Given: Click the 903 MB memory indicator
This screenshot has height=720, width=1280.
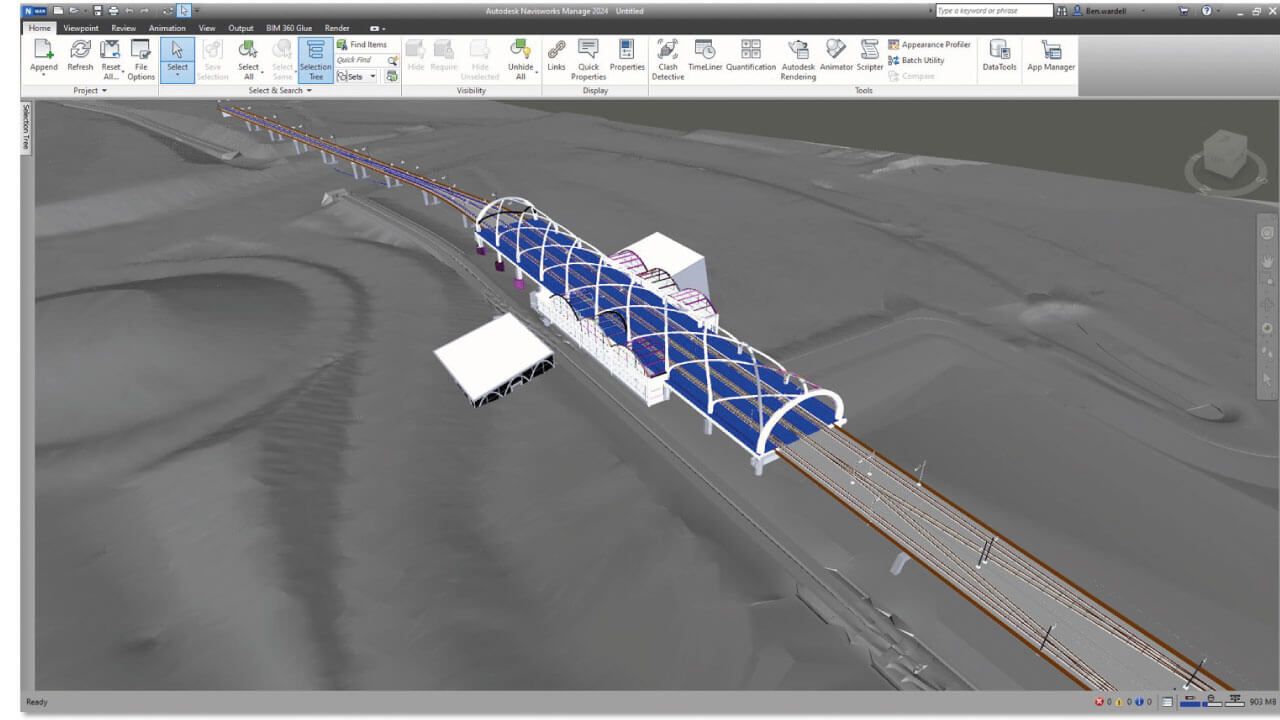Looking at the screenshot, I should (1262, 702).
